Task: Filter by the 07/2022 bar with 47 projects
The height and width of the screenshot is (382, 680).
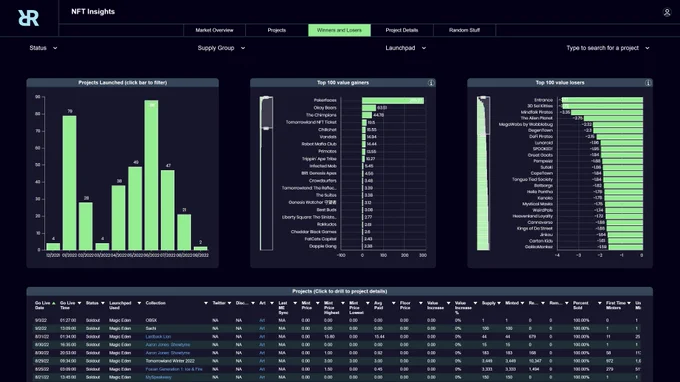Action: point(168,210)
